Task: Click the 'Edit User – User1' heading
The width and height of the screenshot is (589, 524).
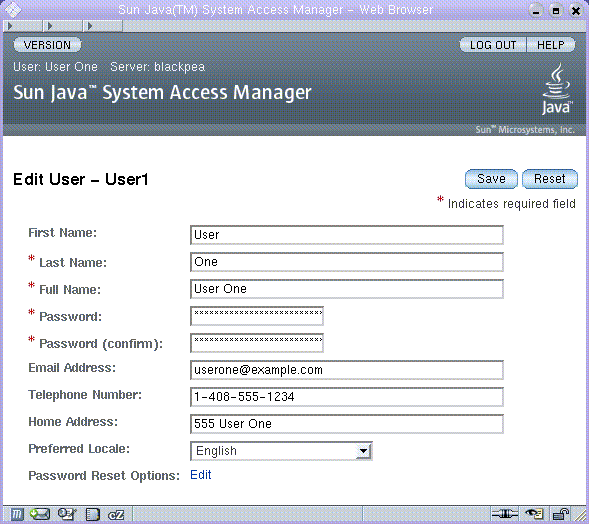Action: pyautogui.click(x=81, y=179)
